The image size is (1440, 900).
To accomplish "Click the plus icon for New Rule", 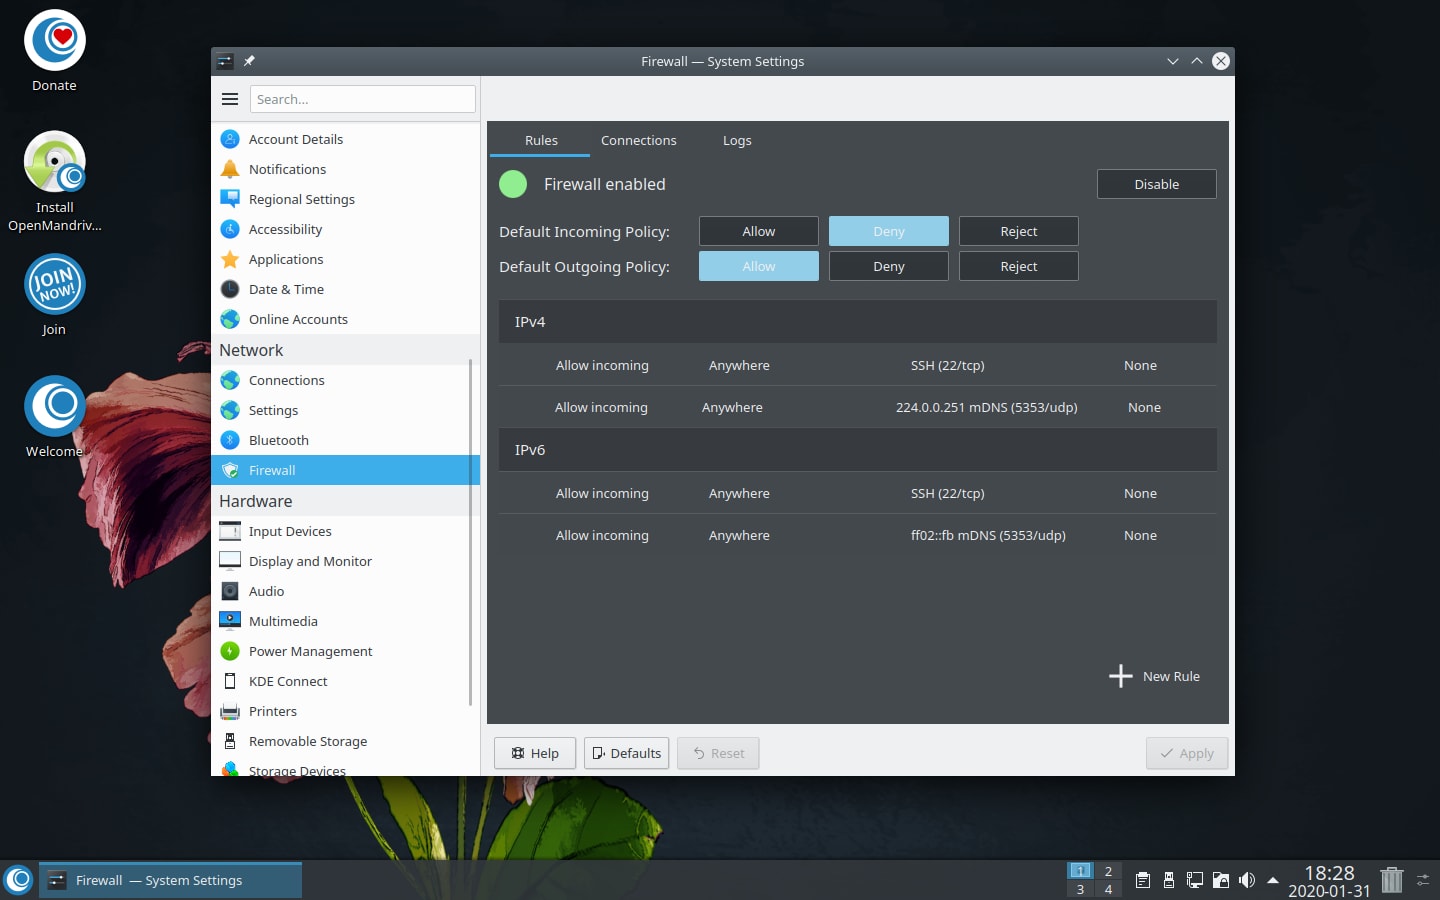I will tap(1120, 676).
